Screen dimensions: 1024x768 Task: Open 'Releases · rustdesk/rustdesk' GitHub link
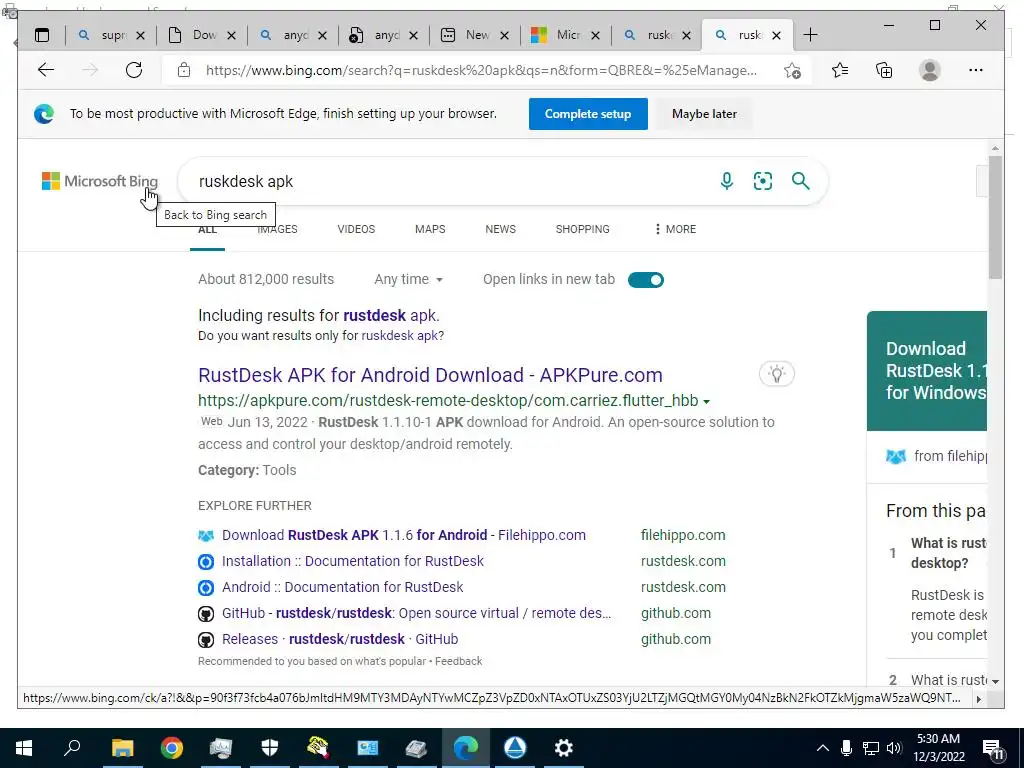(x=340, y=639)
